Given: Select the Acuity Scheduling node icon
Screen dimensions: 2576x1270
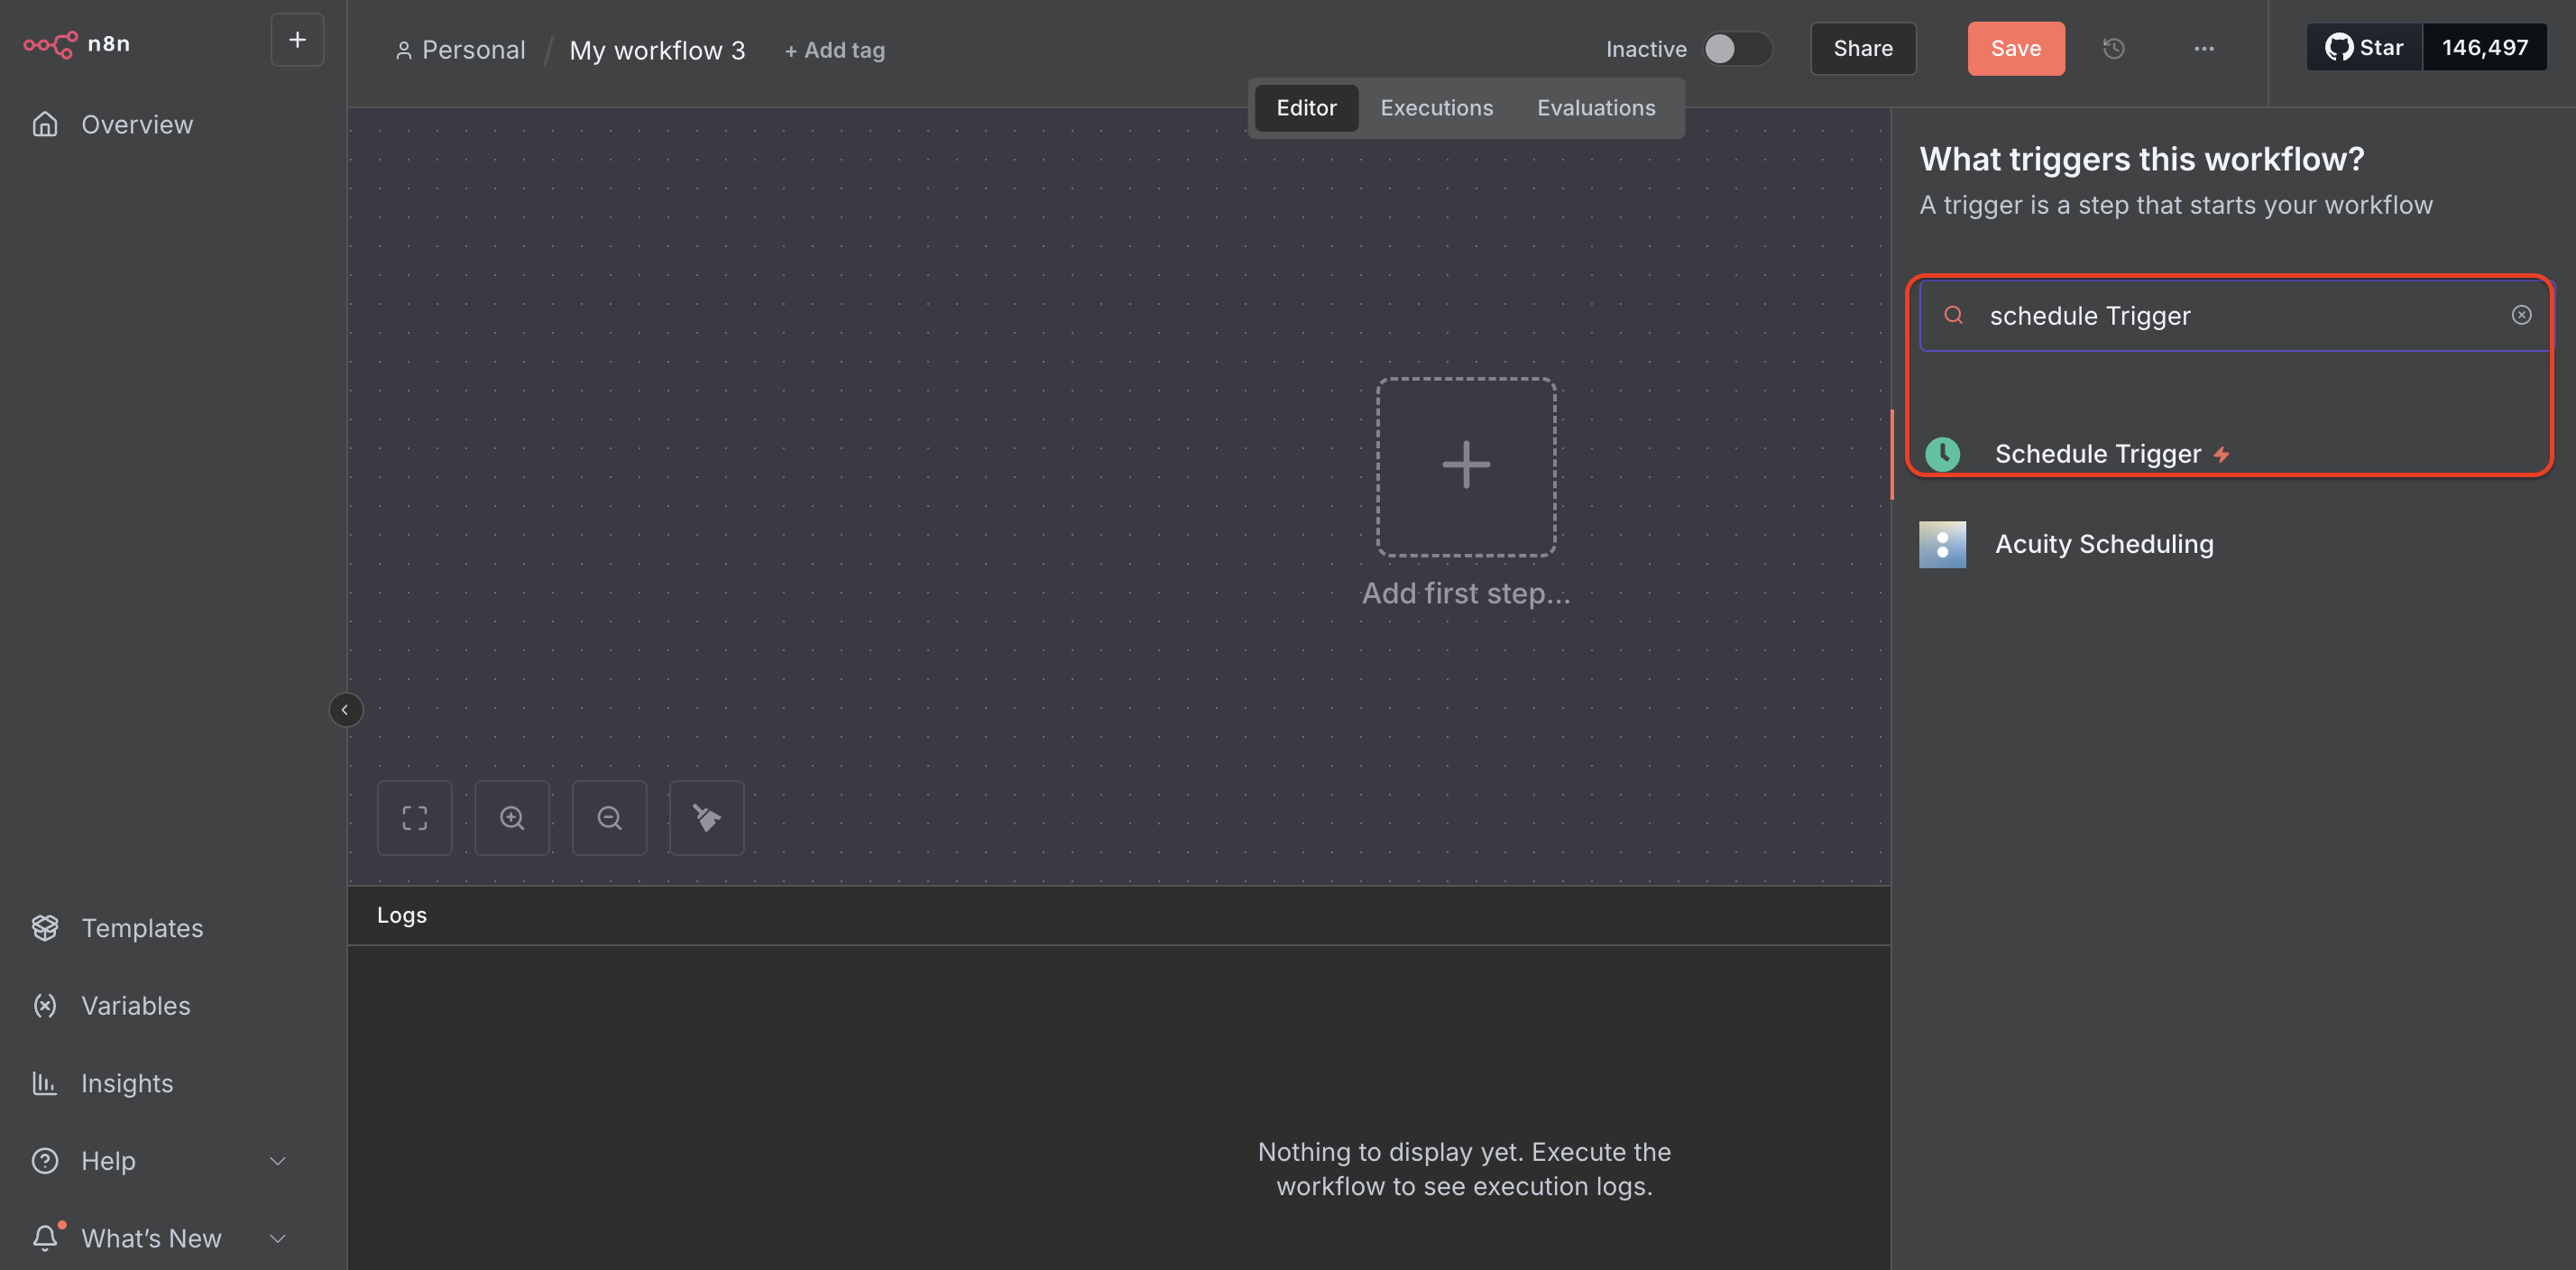Looking at the screenshot, I should click(1942, 544).
